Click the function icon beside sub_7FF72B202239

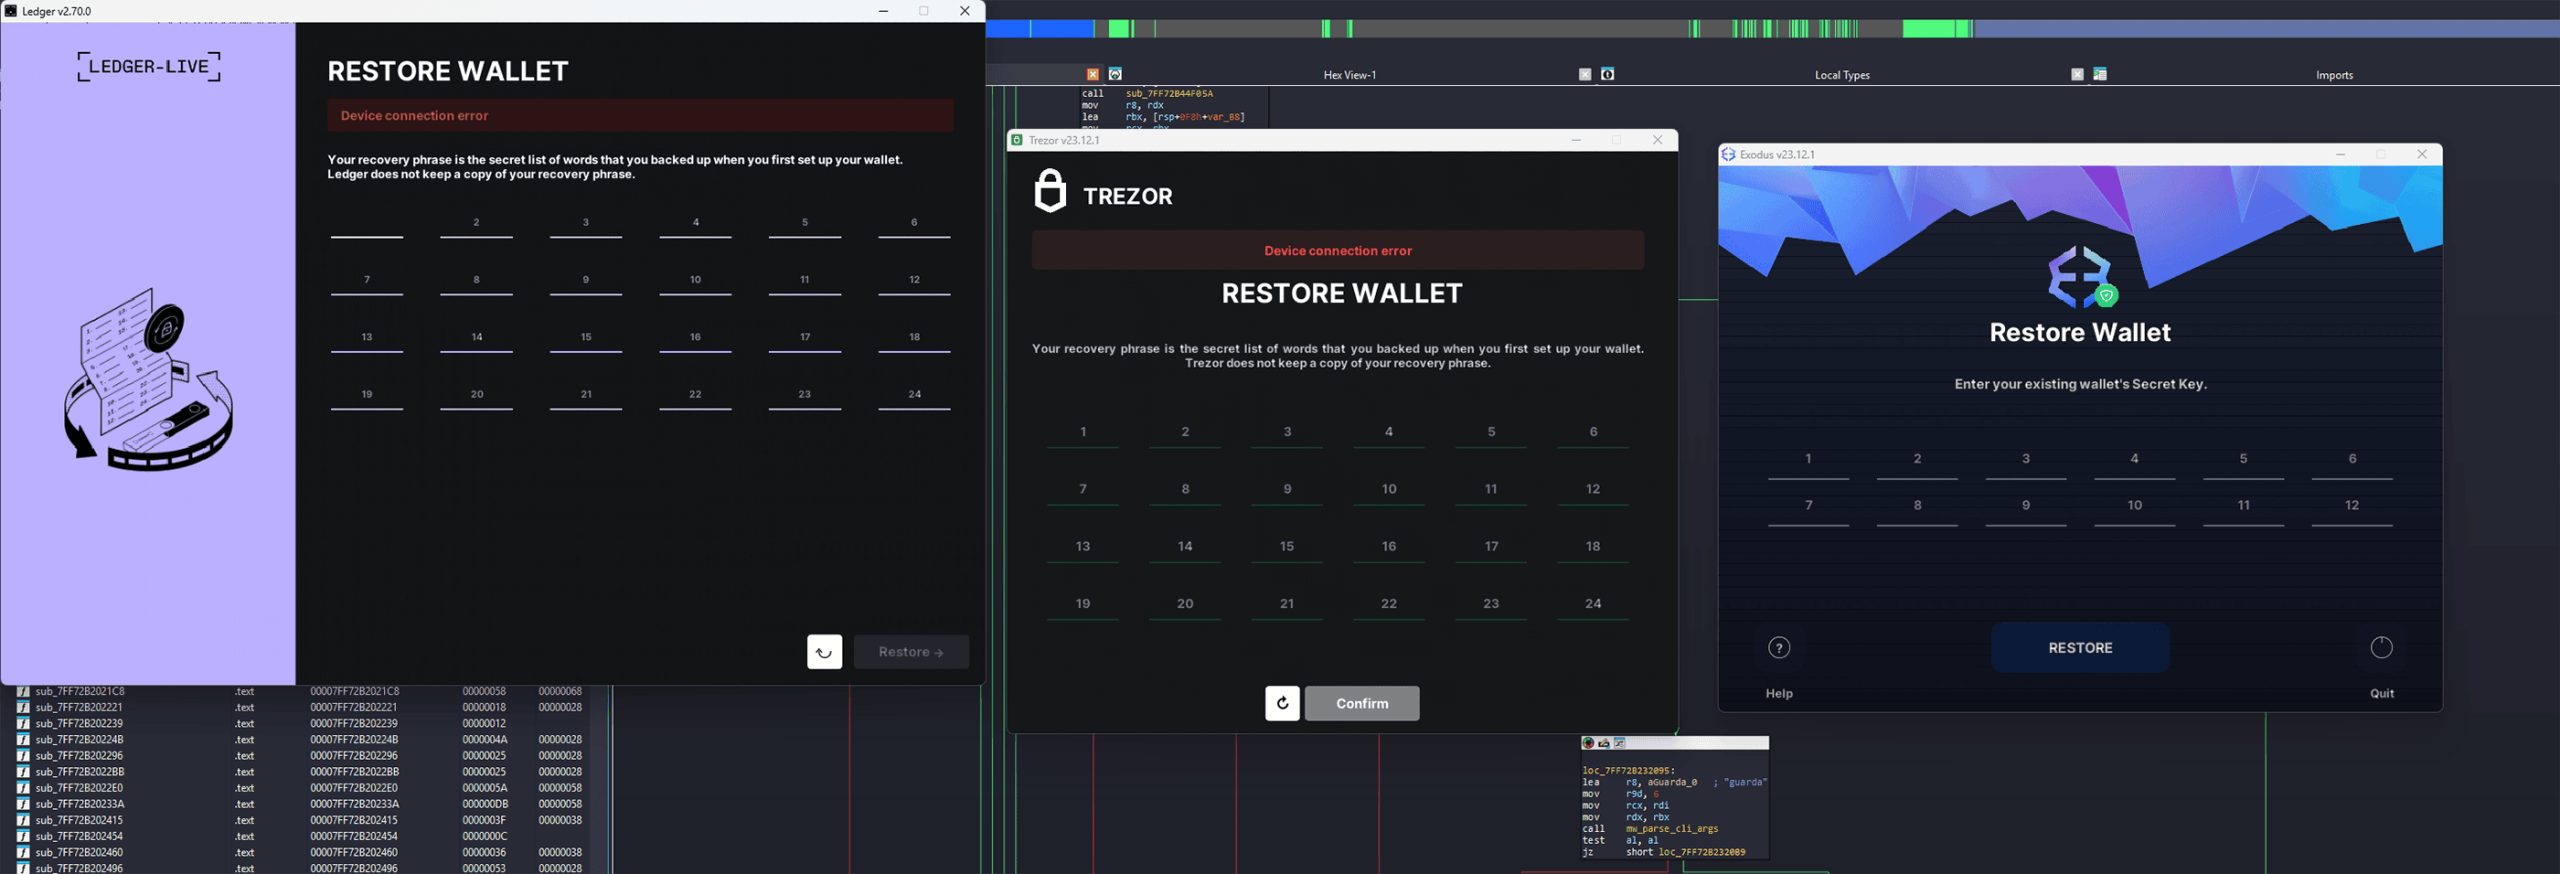[x=23, y=723]
